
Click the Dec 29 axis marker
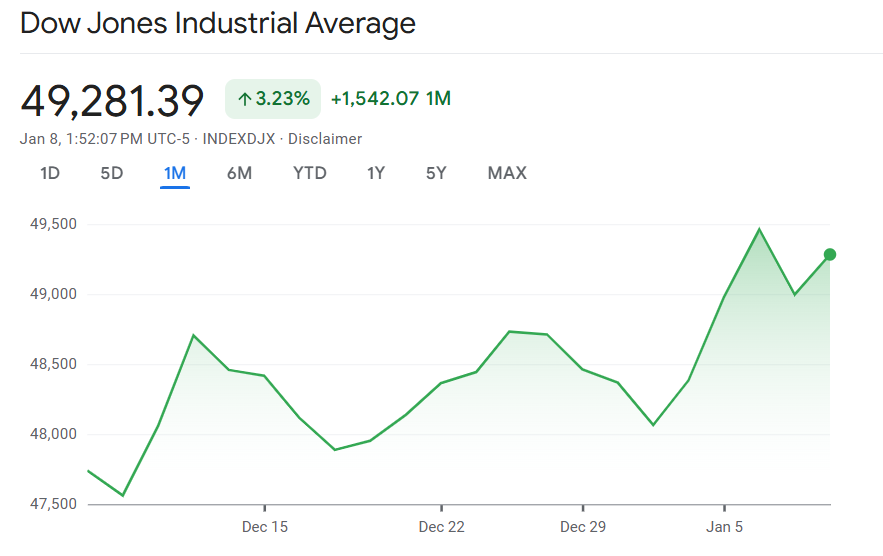[583, 526]
